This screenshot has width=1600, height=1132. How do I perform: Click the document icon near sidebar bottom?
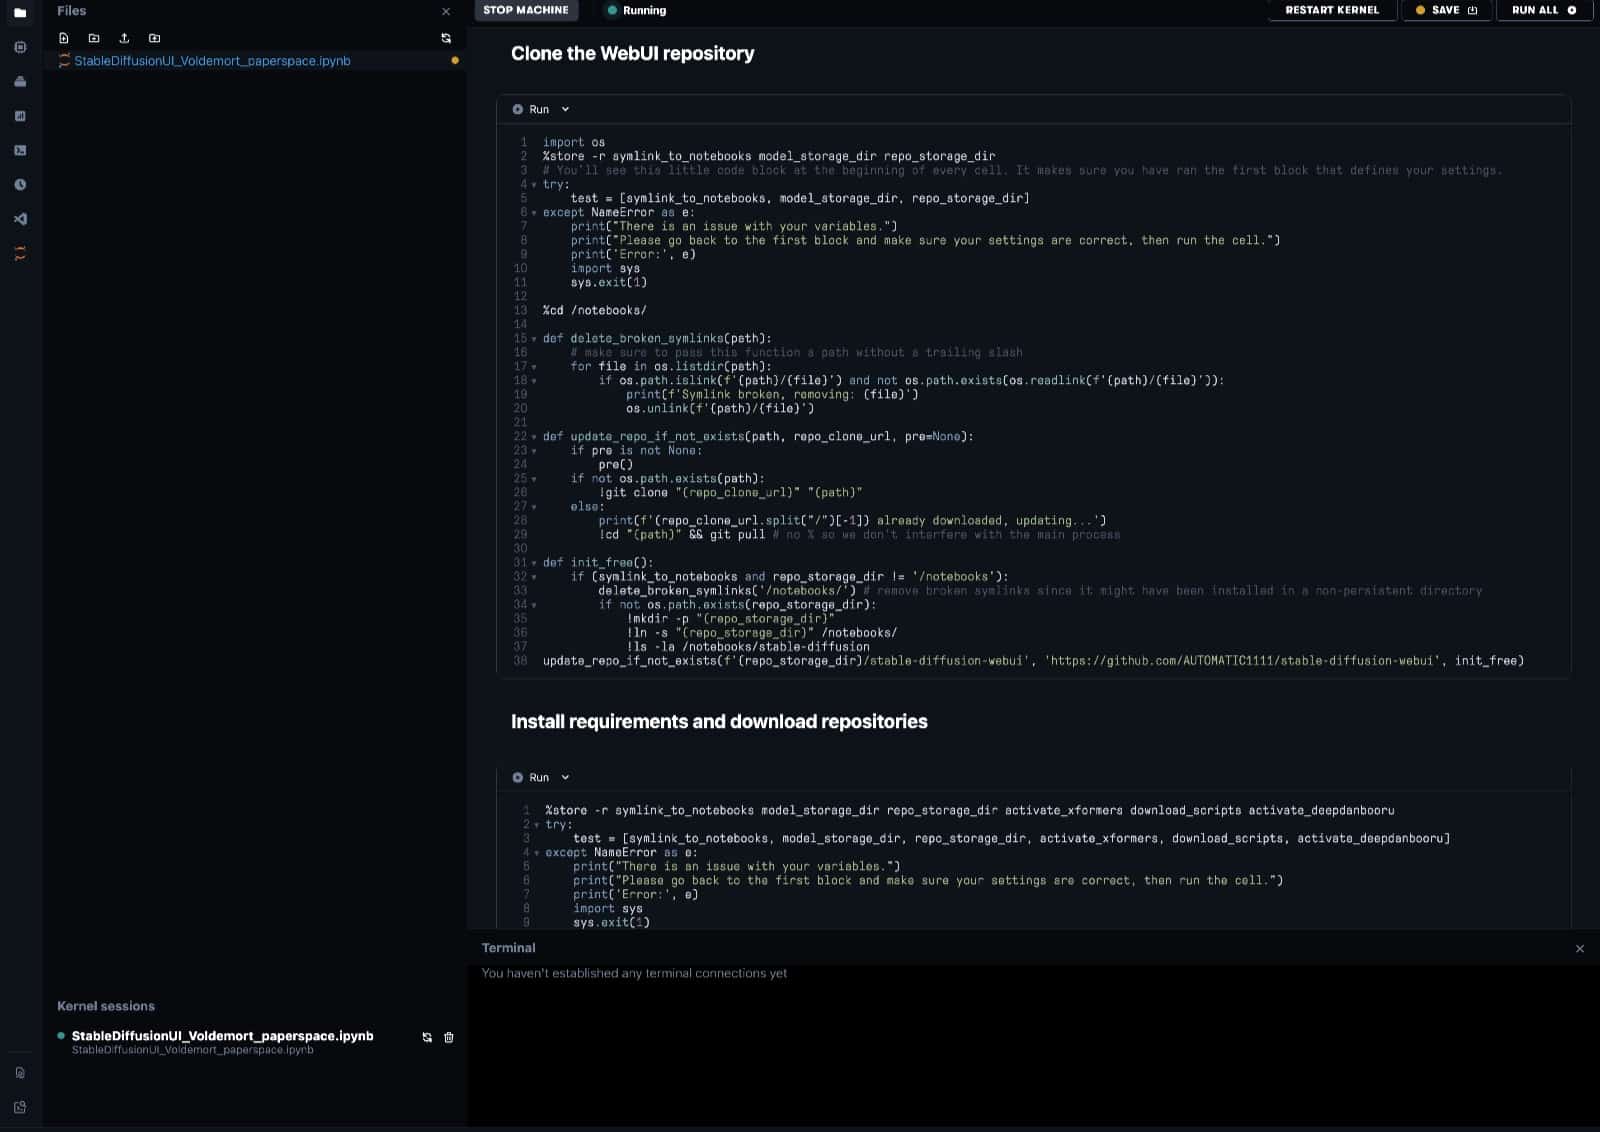click(x=20, y=1073)
